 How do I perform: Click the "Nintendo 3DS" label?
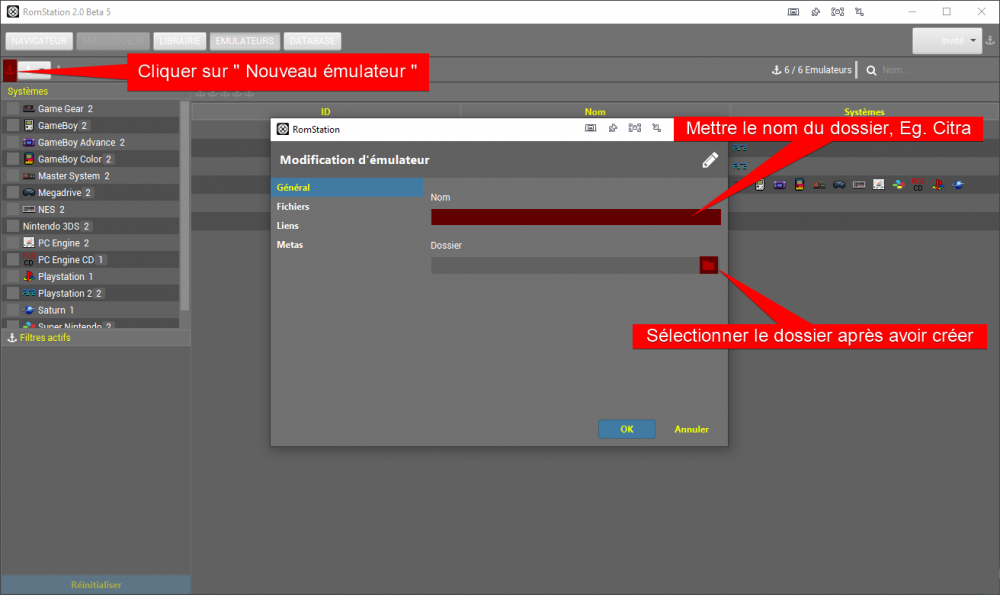tap(51, 226)
